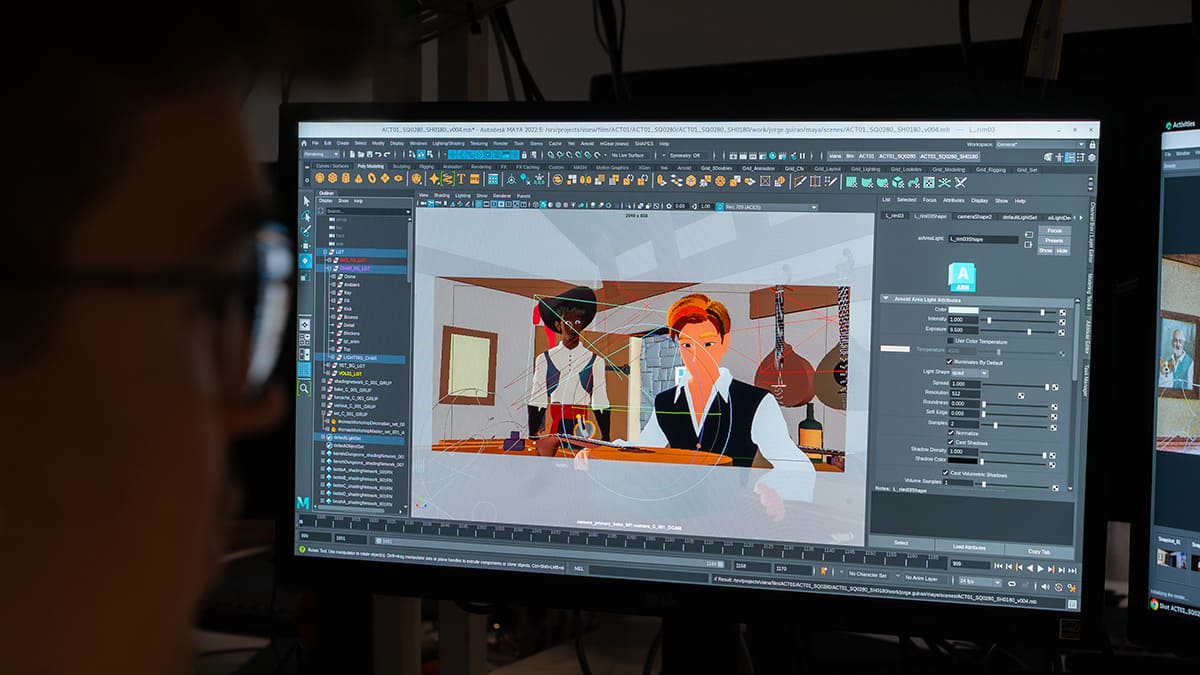Toggle the Normalize checkbox
The image size is (1200, 675).
pos(949,432)
